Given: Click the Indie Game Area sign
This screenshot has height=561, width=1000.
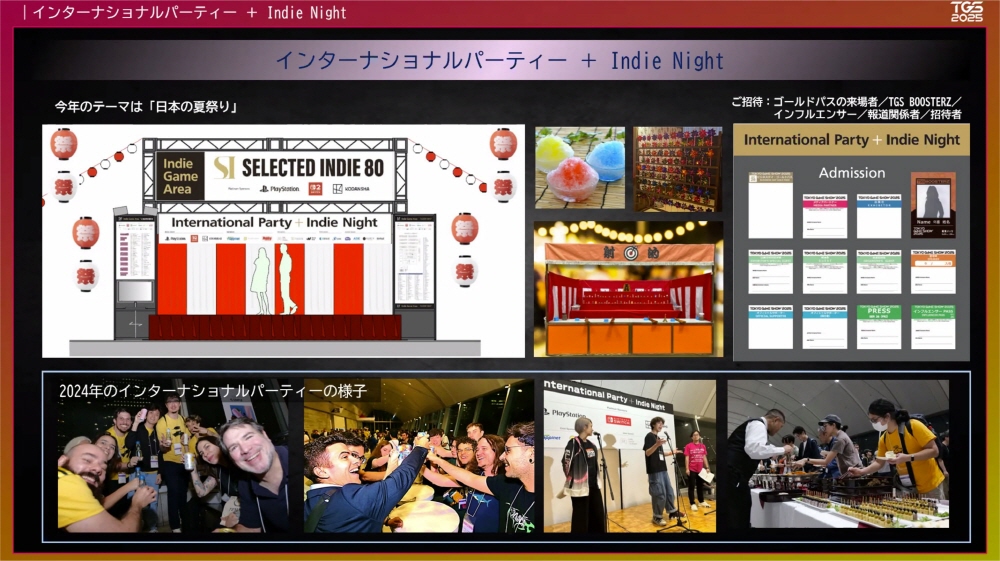Looking at the screenshot, I should tap(180, 176).
